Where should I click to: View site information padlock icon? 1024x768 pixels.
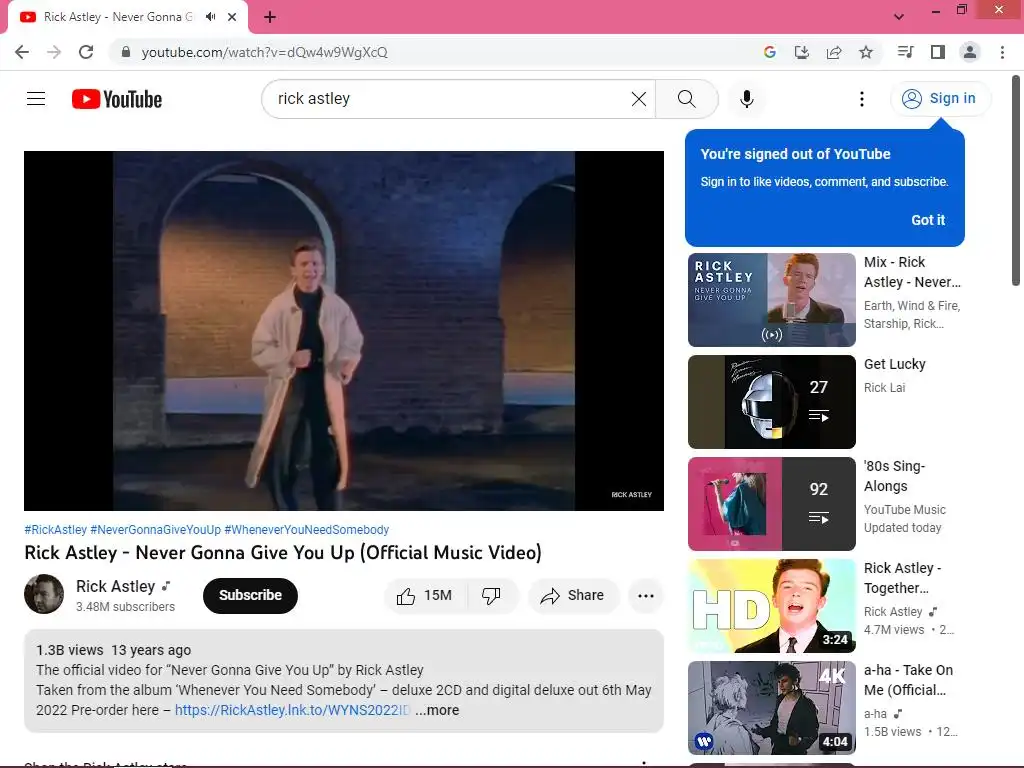[125, 52]
